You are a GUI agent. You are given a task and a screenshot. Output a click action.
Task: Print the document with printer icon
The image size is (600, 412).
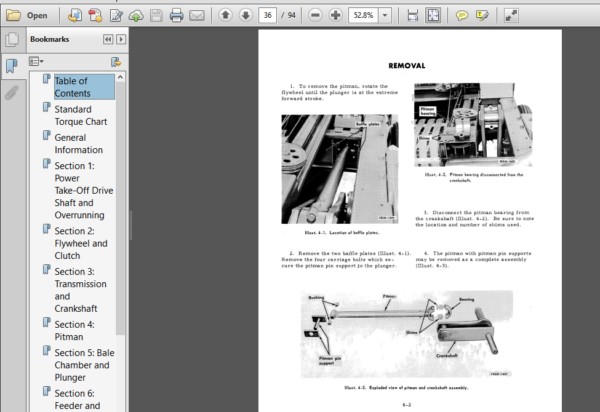(176, 15)
